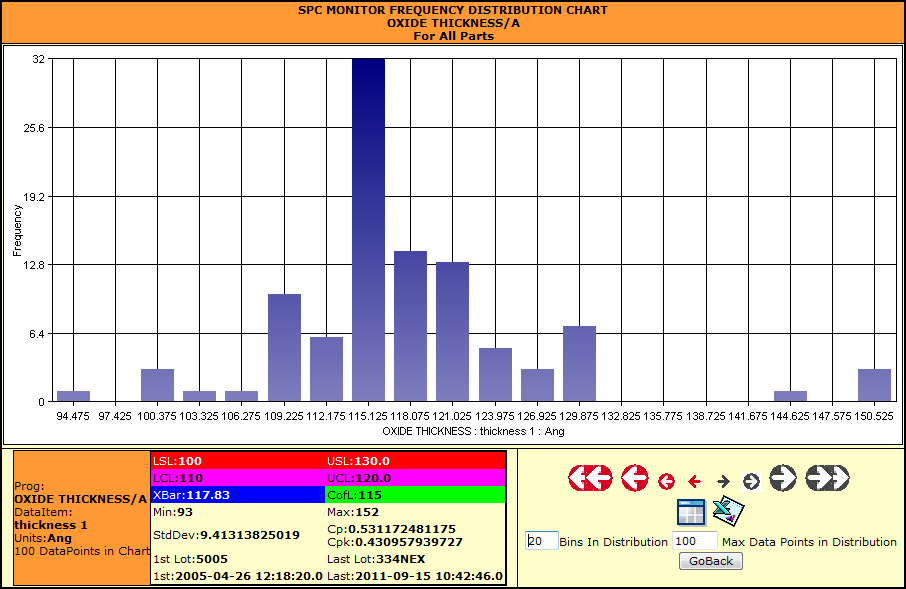Click the blue XBar:117.83 cell
Screen dimensions: 906x589
tap(238, 495)
